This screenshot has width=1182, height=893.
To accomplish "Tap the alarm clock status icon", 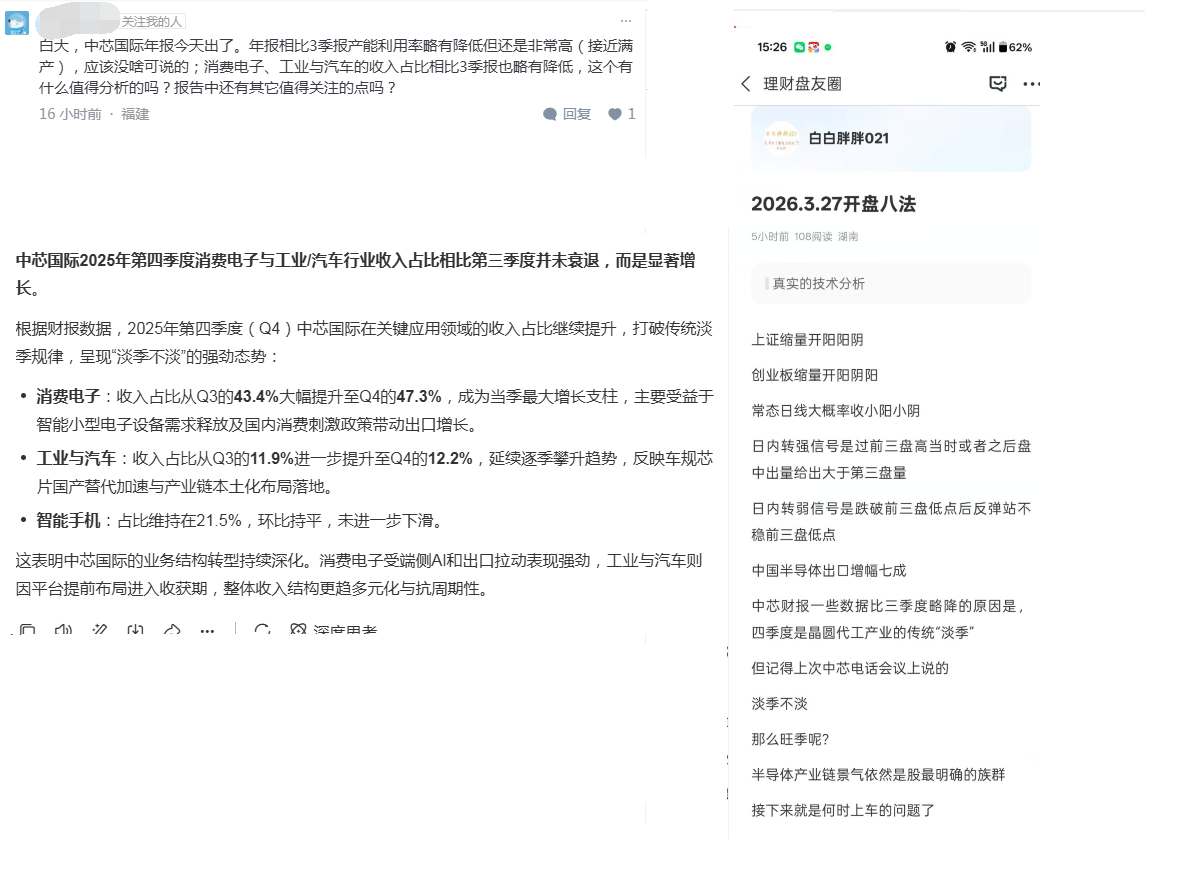I will (951, 47).
